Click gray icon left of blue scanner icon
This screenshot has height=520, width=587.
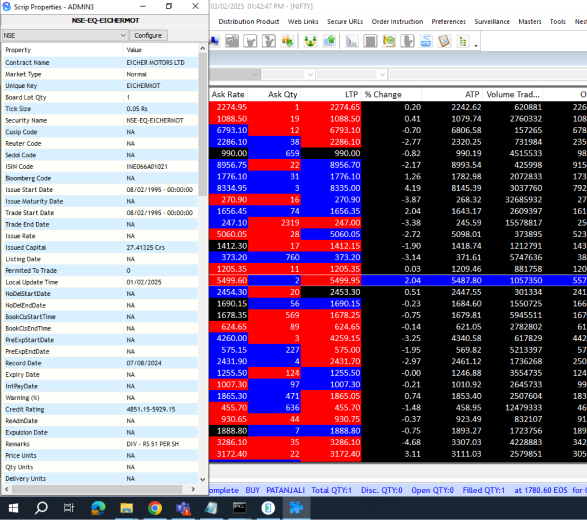407,41
